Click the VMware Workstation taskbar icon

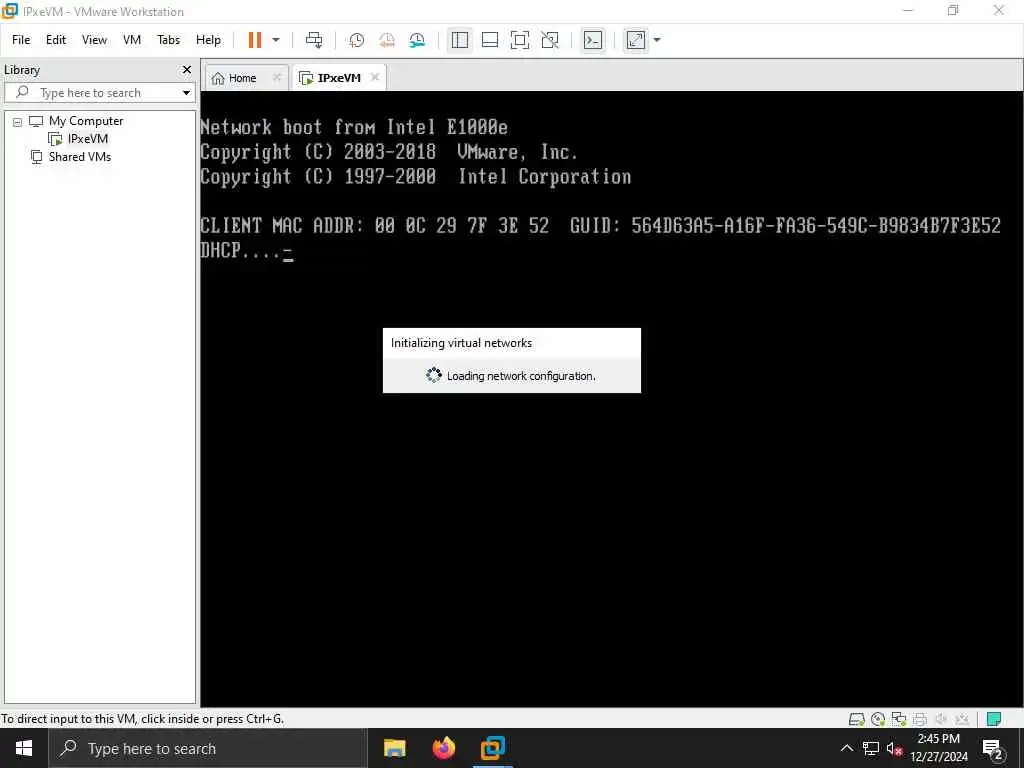pos(492,748)
